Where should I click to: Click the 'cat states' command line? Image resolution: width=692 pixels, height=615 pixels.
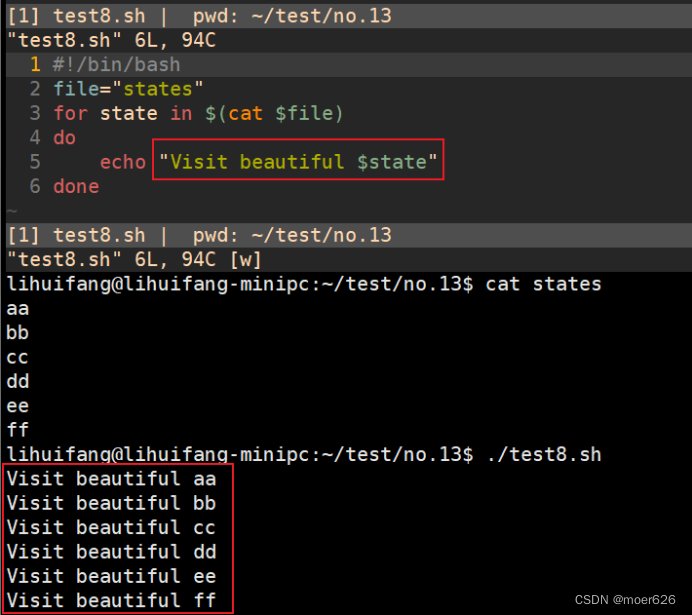[304, 284]
